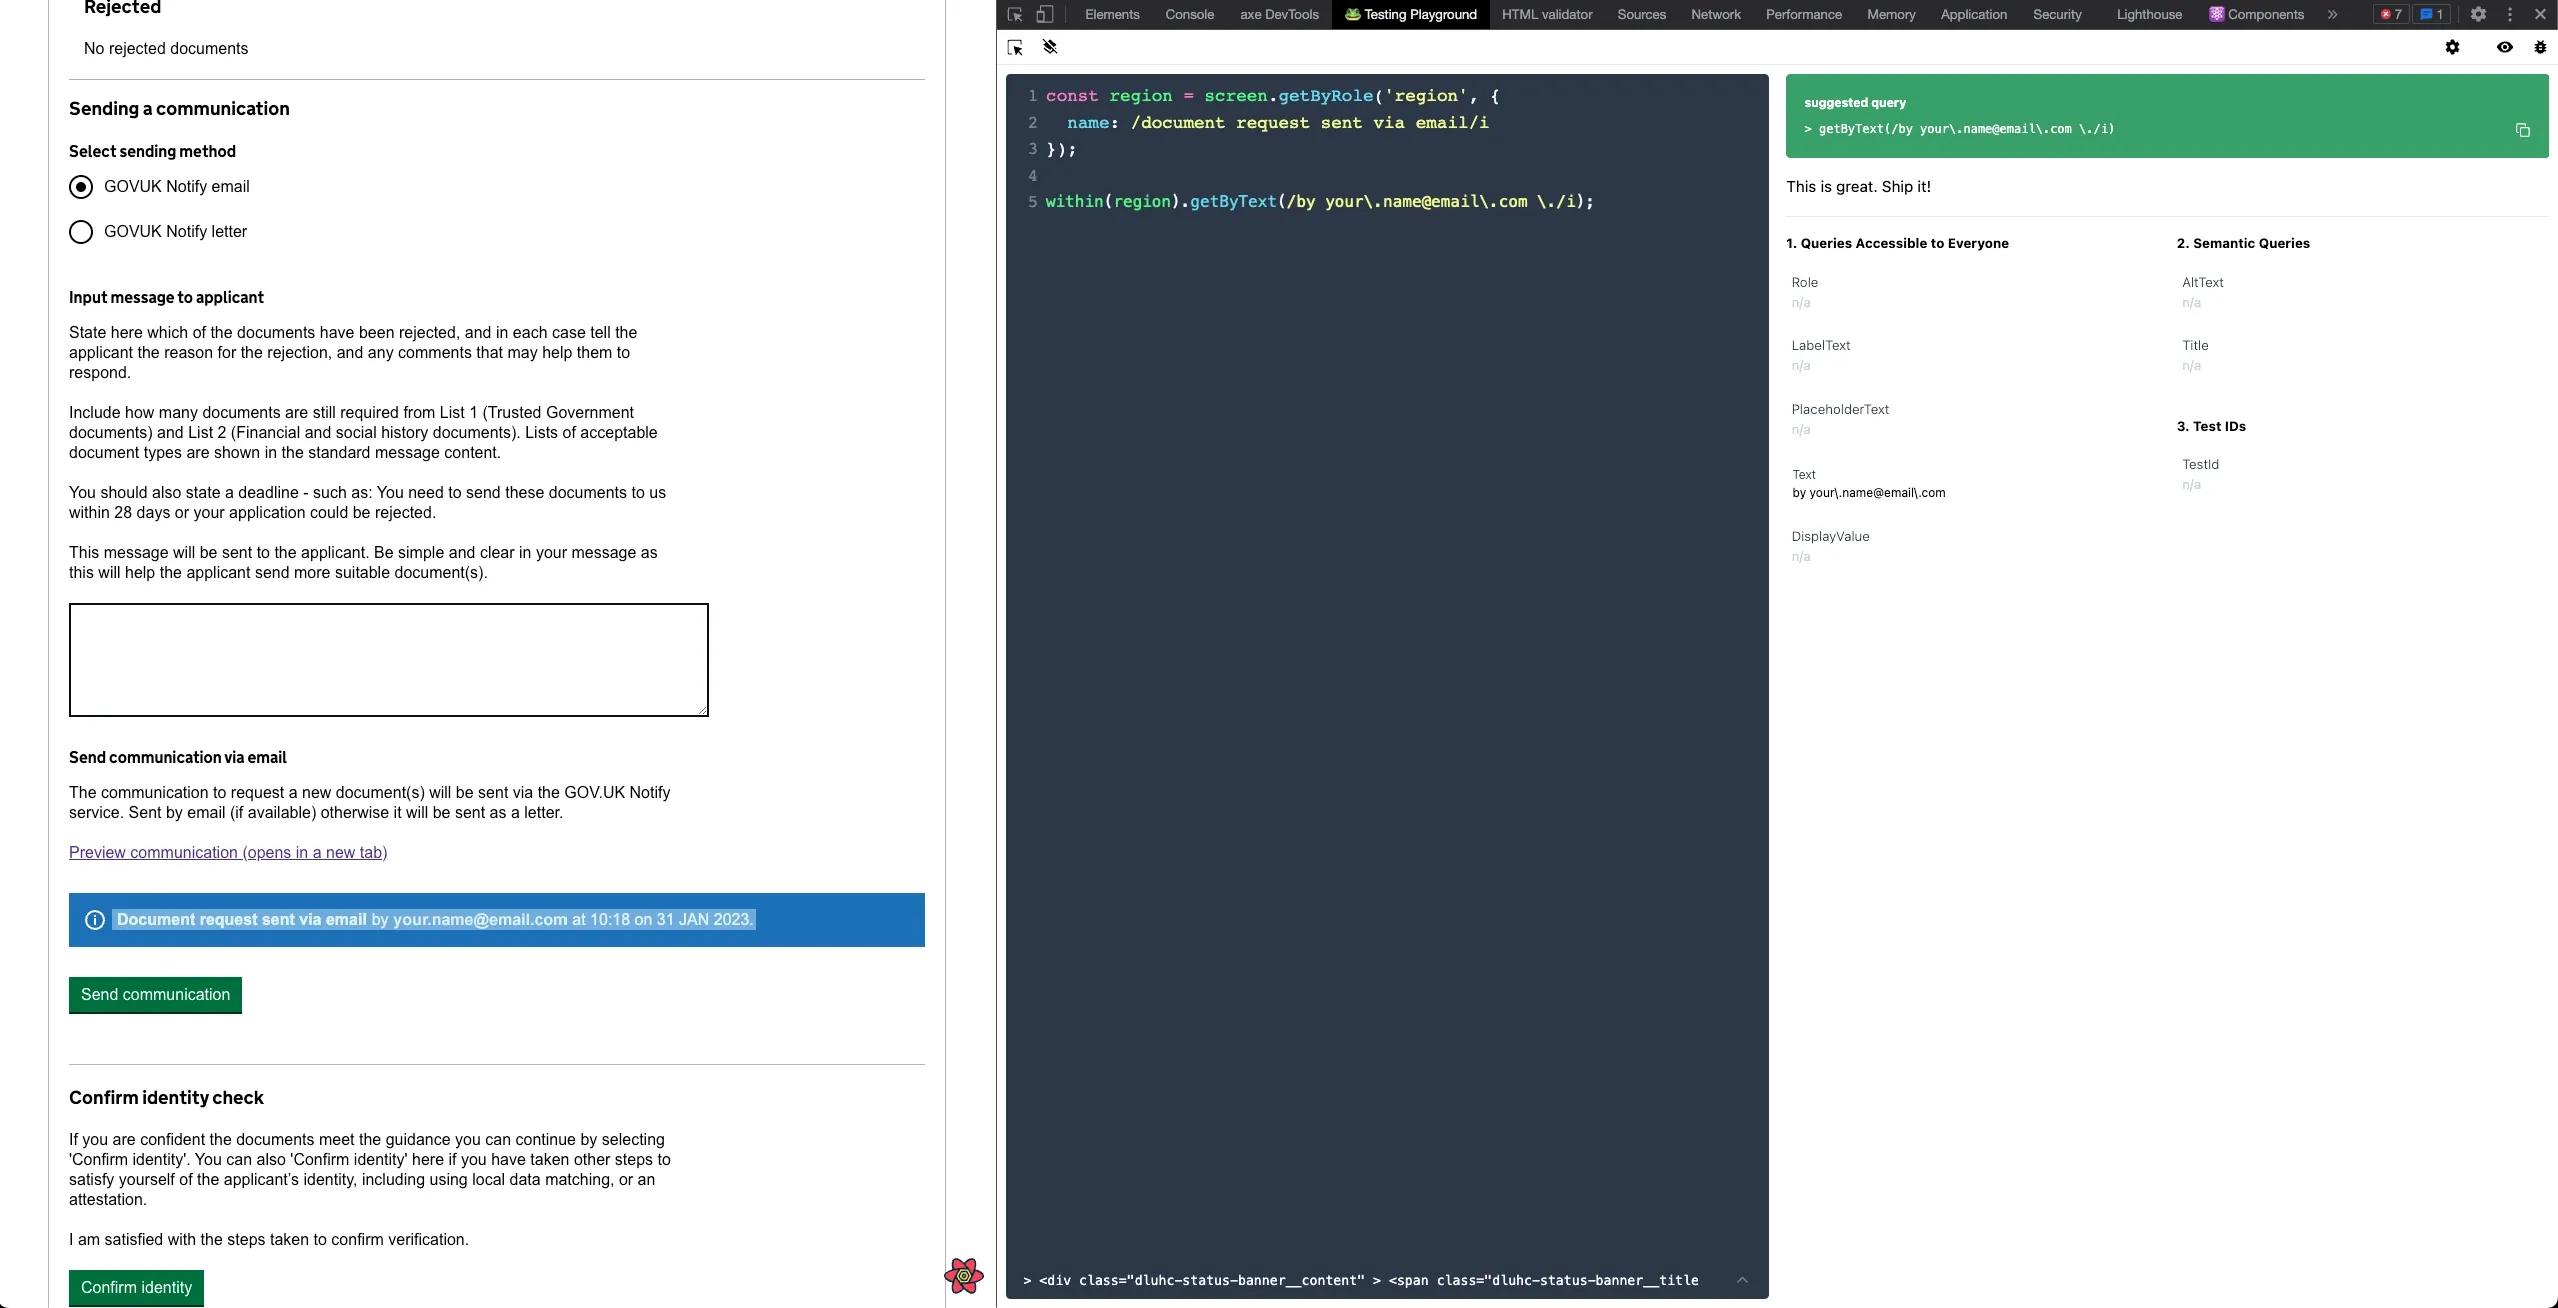Collapse the dluhc-status-banner element in the bottom panel
This screenshot has width=2558, height=1308.
[x=1743, y=1281]
